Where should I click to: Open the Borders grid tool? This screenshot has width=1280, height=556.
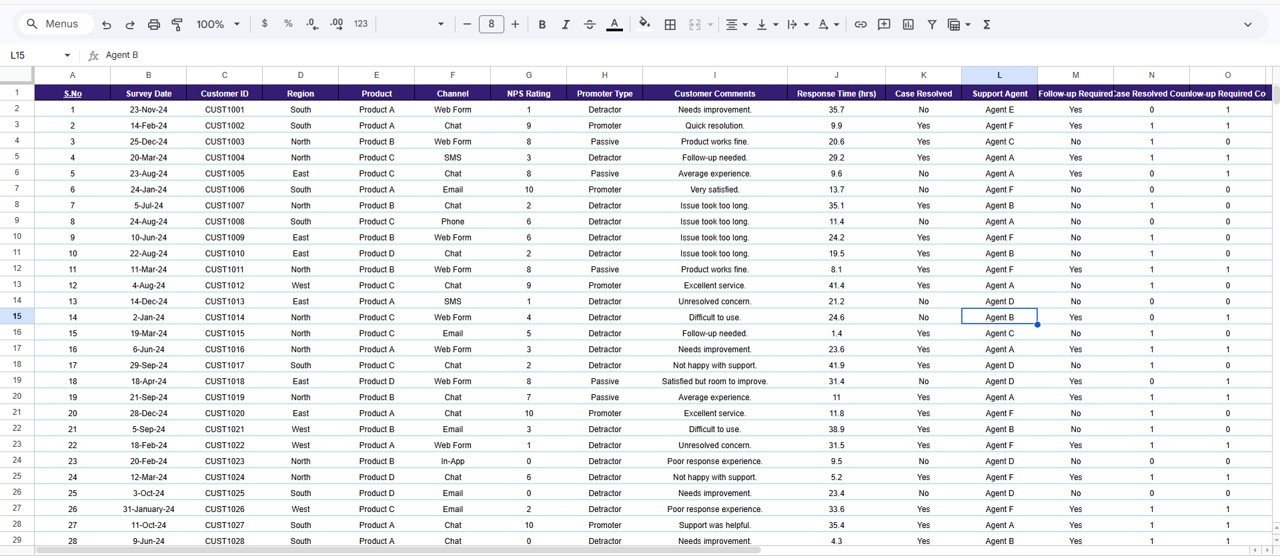[670, 24]
